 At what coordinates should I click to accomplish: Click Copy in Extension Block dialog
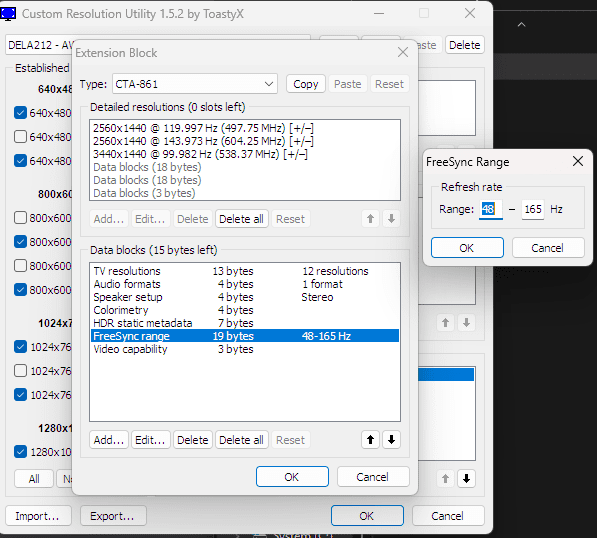click(306, 84)
